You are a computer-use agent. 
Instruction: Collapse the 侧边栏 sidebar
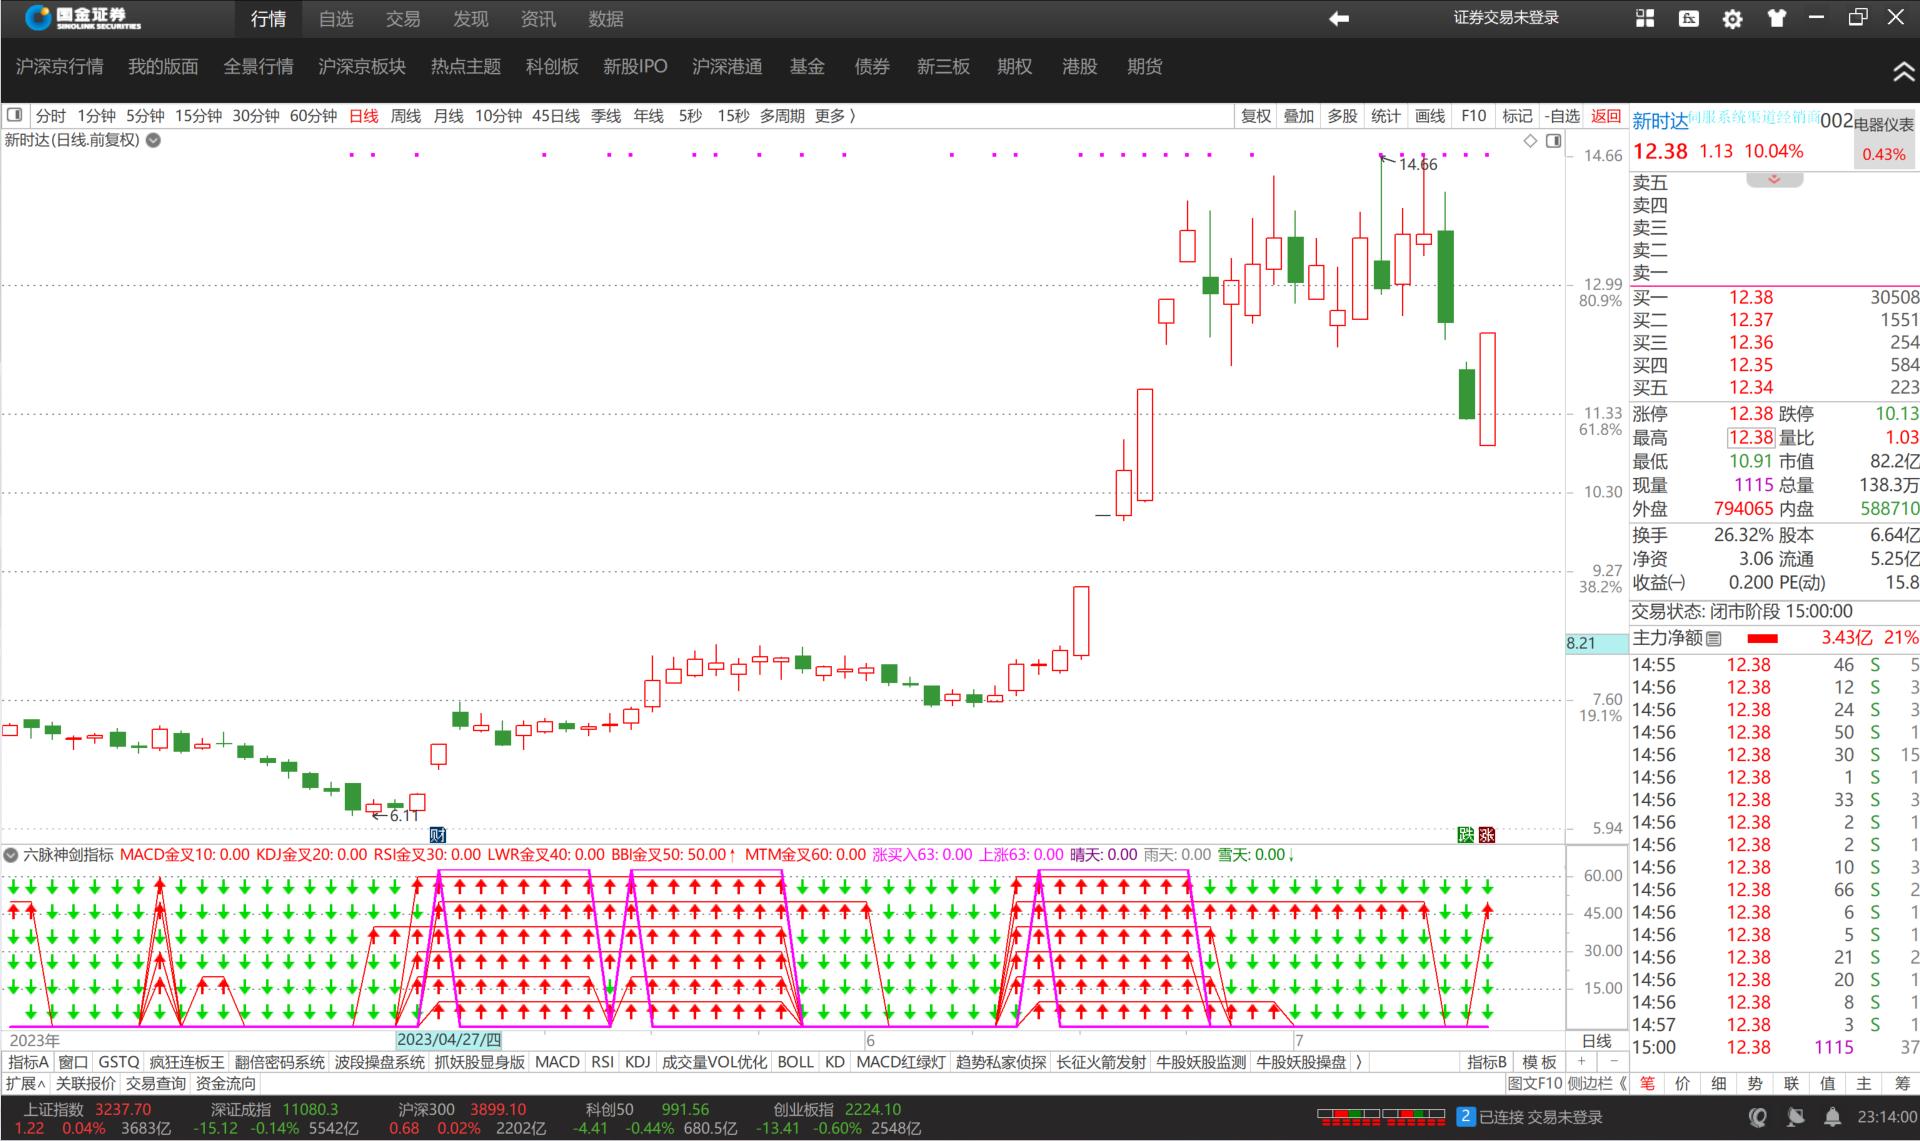pyautogui.click(x=1597, y=1084)
